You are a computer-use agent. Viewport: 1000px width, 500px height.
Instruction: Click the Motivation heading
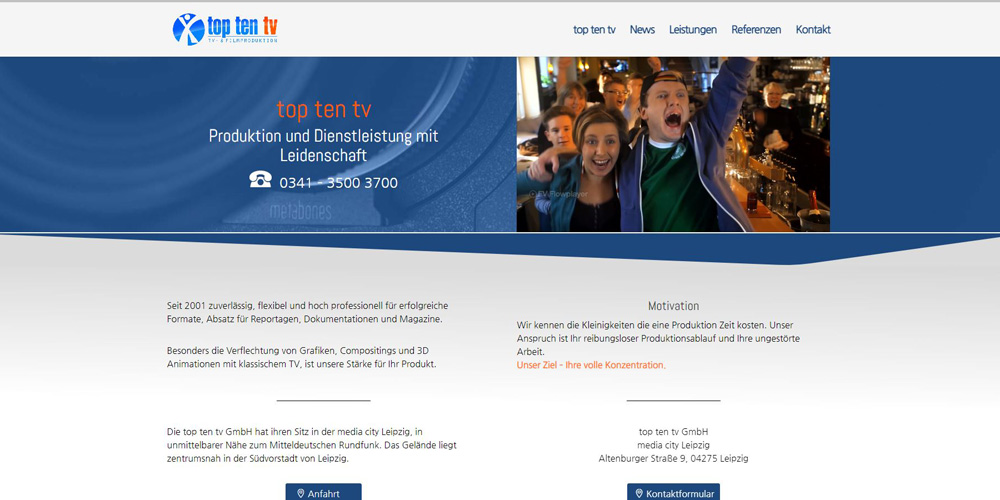click(673, 305)
